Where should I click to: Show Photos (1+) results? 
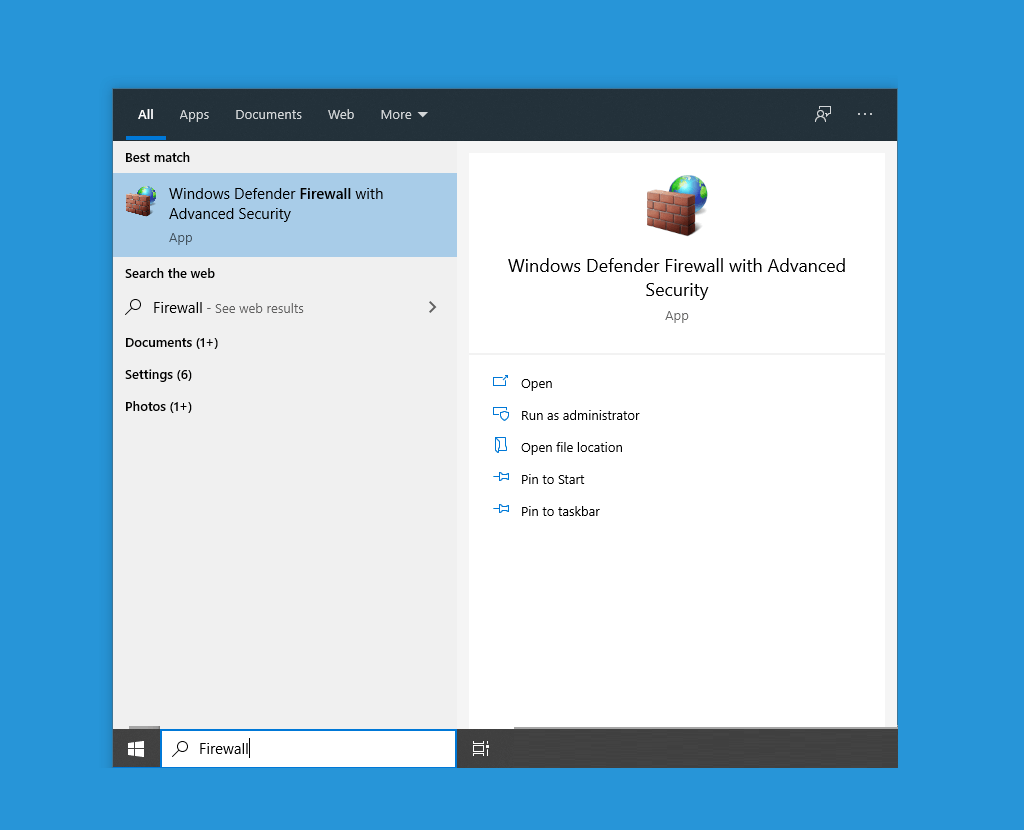158,406
